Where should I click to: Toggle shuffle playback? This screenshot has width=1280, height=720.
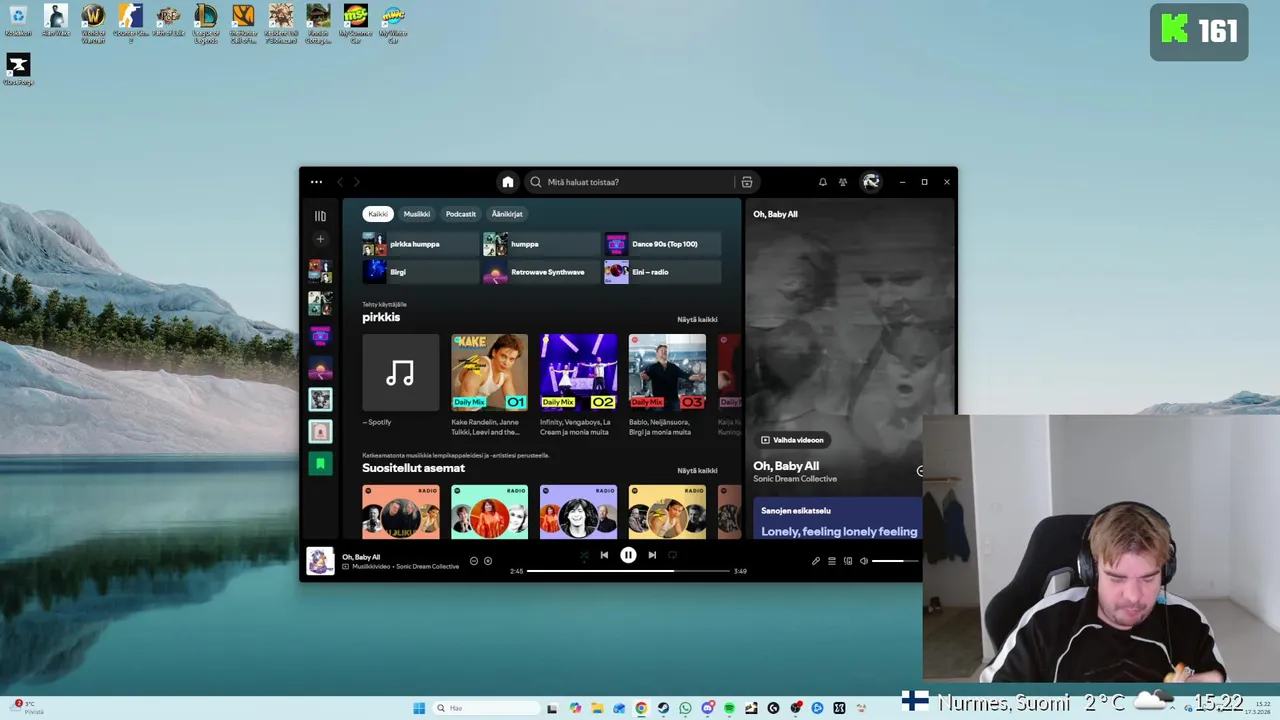585,555
